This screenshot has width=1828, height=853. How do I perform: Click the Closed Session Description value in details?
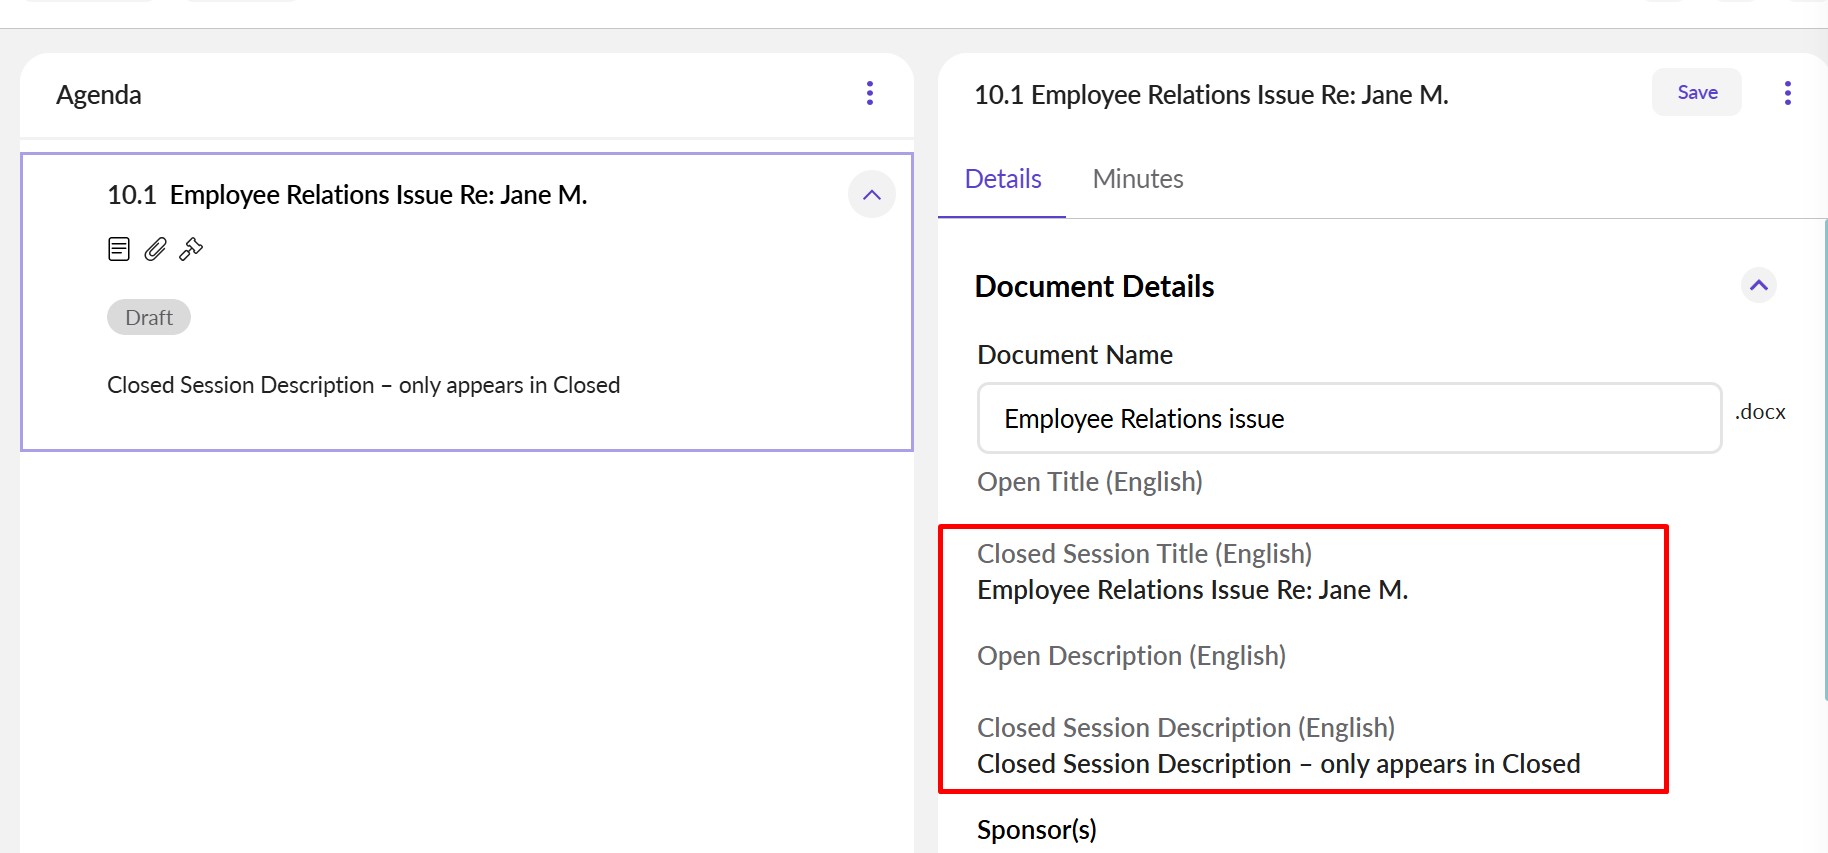1278,764
